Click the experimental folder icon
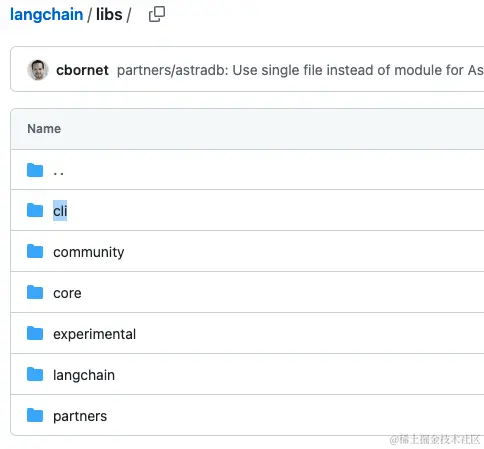This screenshot has width=484, height=449. coord(35,333)
